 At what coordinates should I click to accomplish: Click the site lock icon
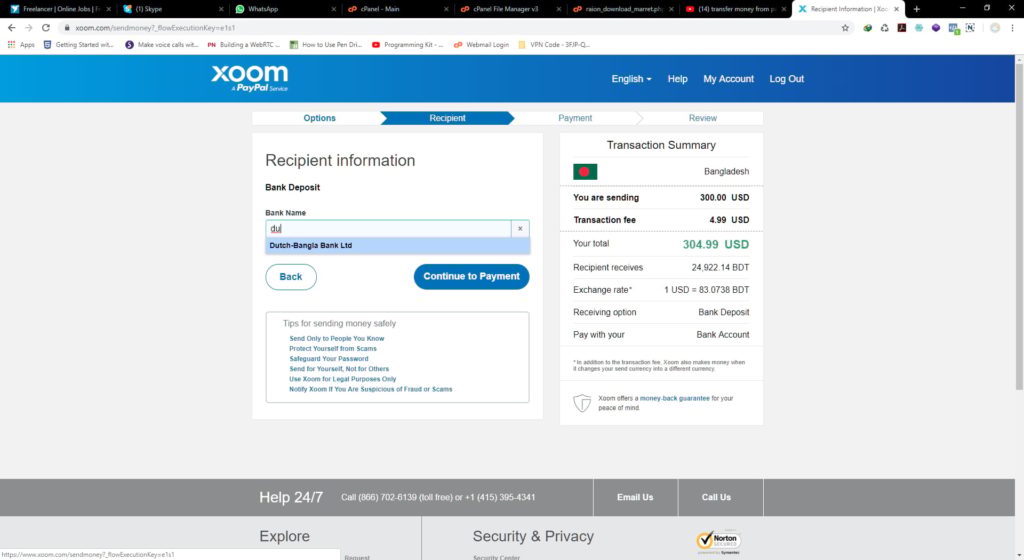67,28
